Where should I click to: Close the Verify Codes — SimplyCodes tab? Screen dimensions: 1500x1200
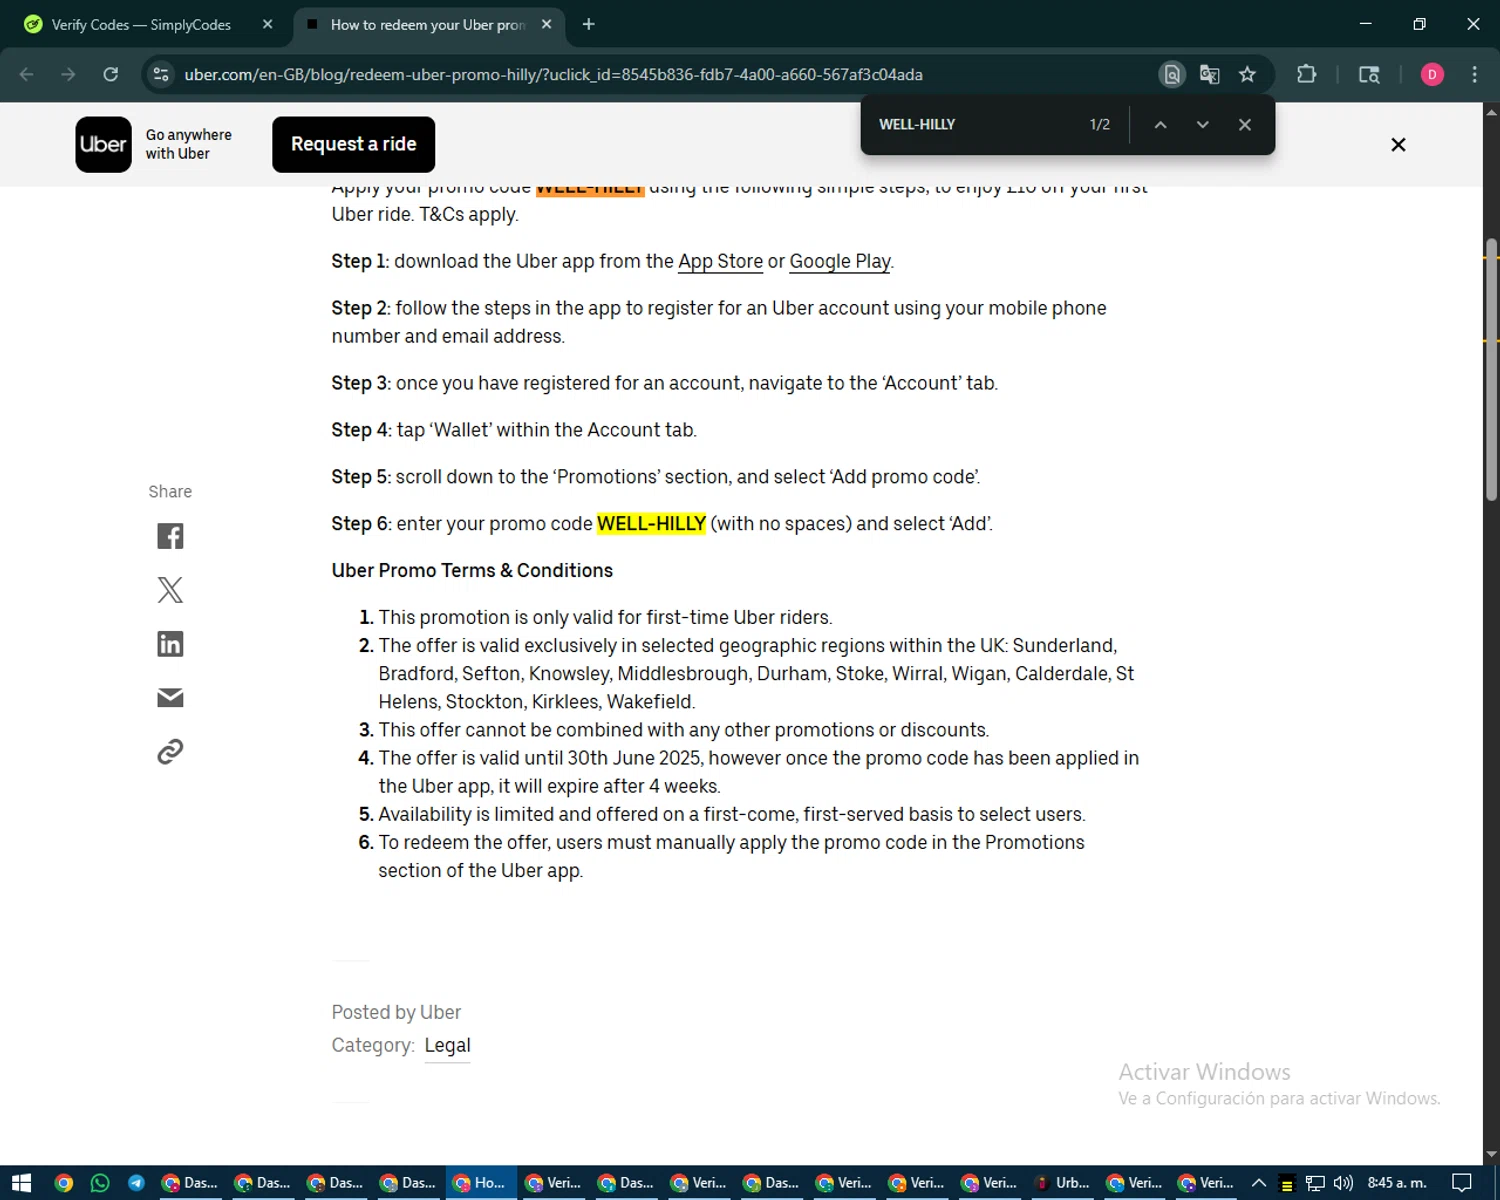coord(267,25)
